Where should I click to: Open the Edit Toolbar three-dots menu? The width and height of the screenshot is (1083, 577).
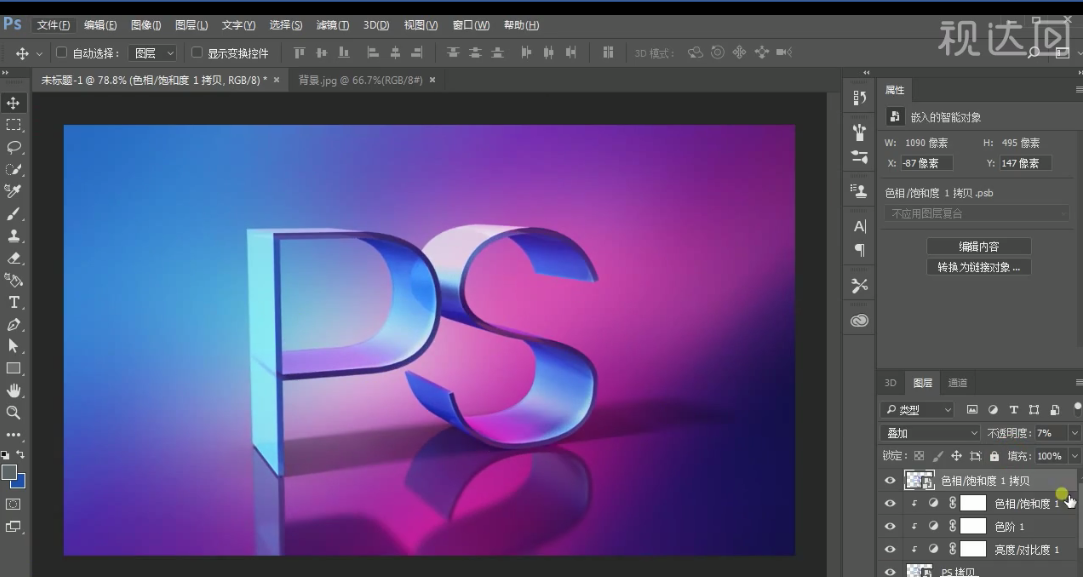point(13,435)
